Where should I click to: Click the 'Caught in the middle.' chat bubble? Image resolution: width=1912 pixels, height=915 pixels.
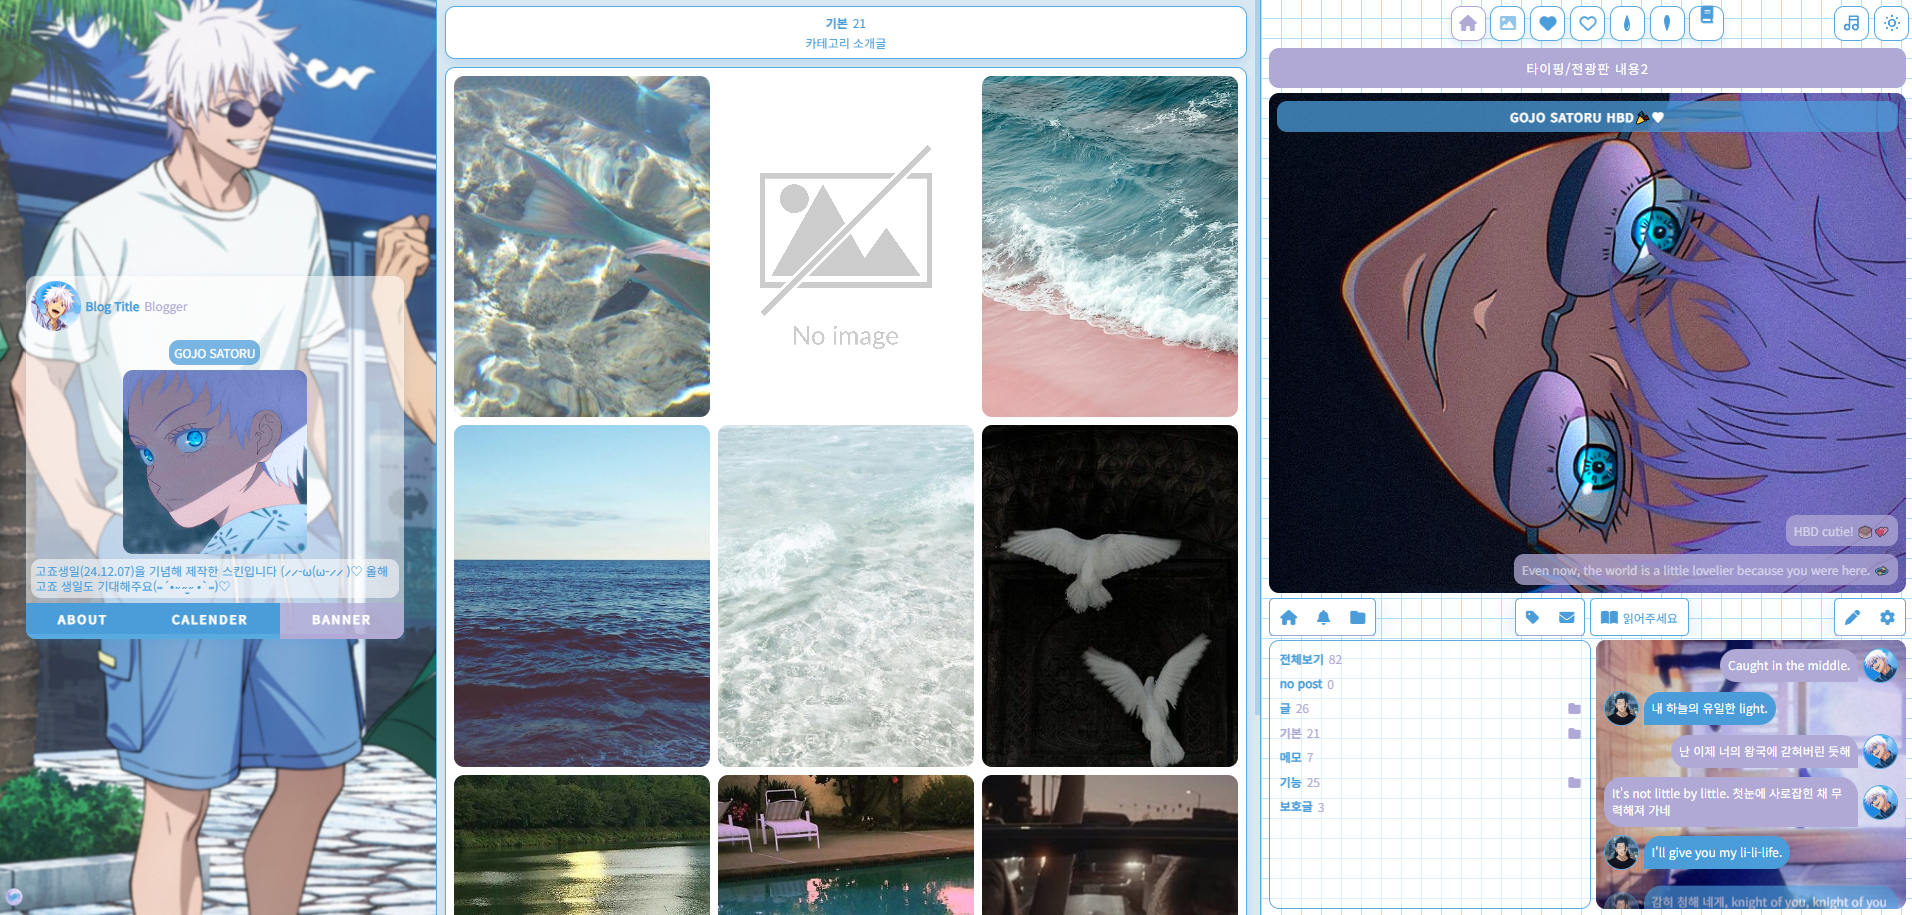(1789, 665)
